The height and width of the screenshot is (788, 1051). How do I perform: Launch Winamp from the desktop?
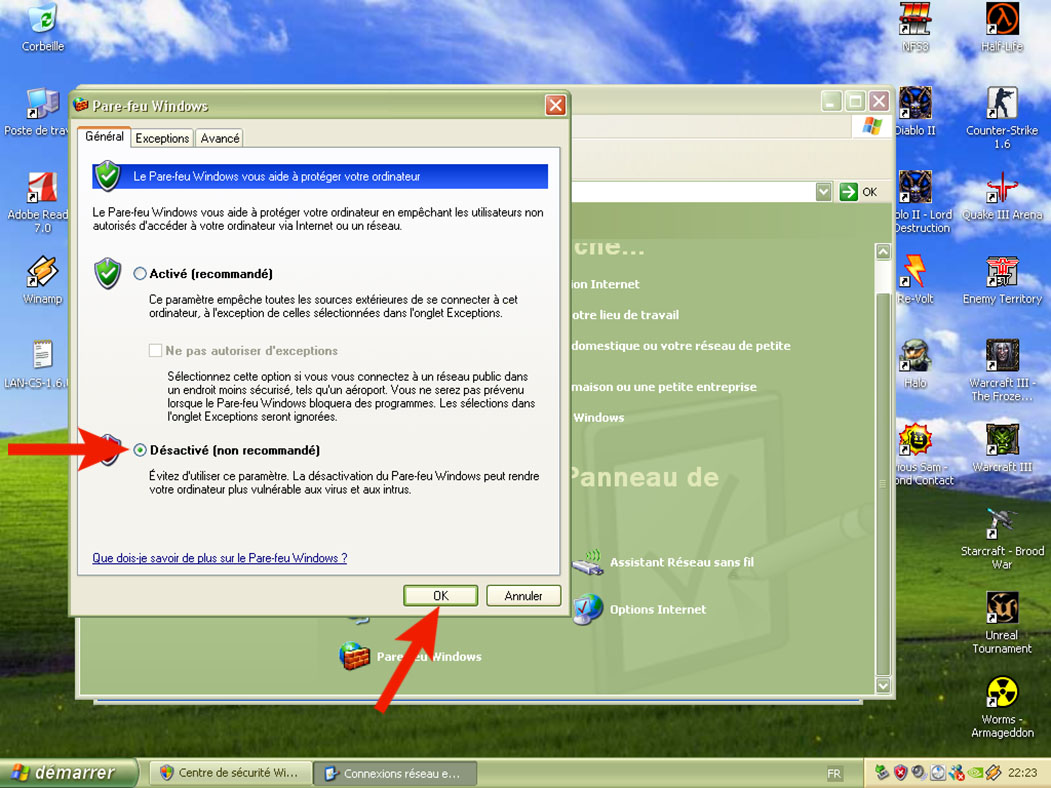click(42, 272)
